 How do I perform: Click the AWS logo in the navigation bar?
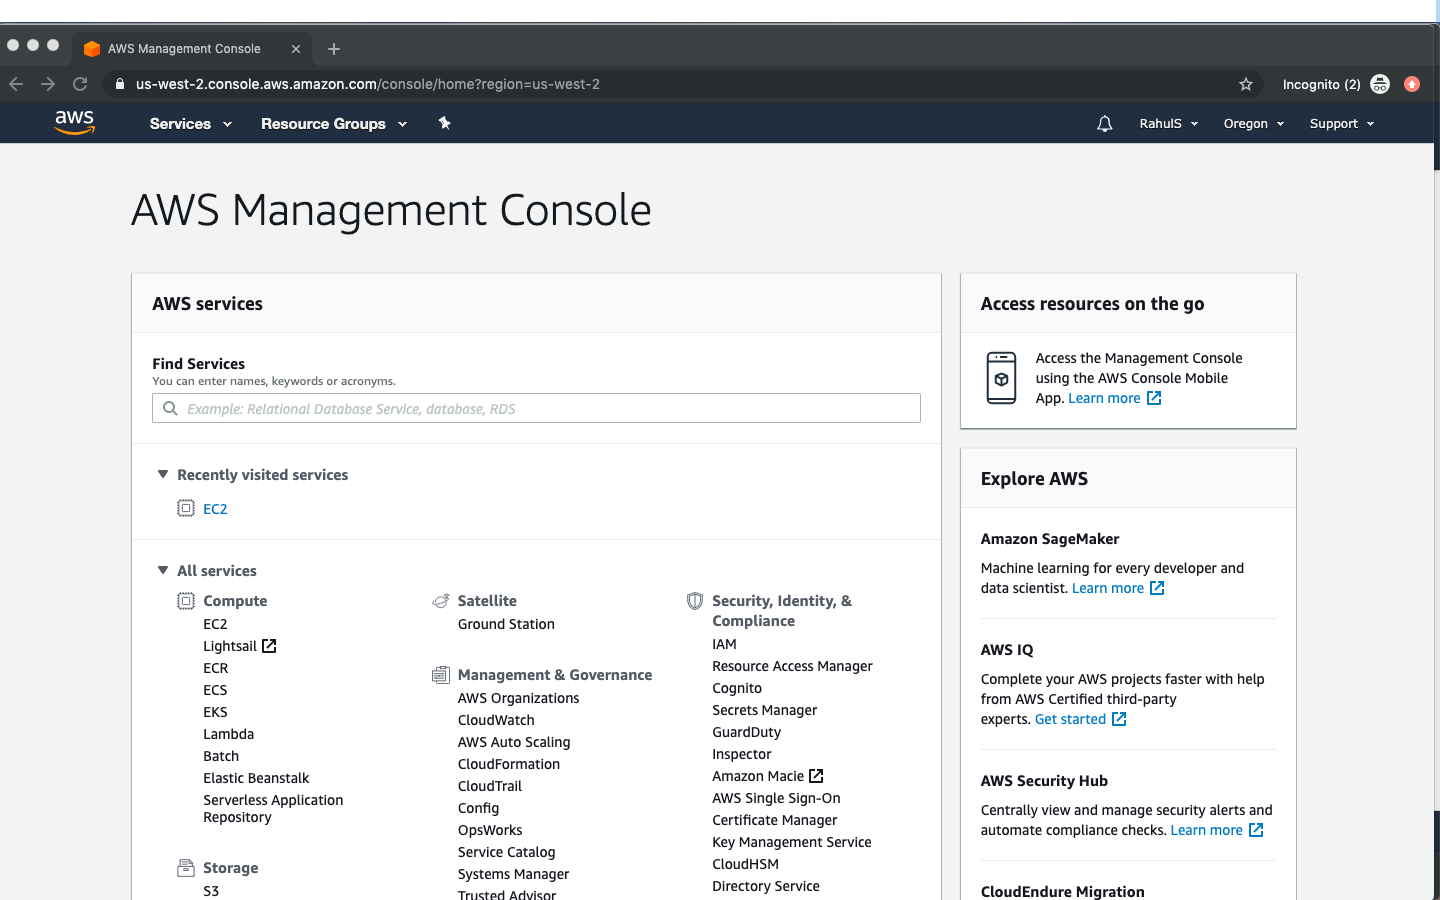coord(74,122)
